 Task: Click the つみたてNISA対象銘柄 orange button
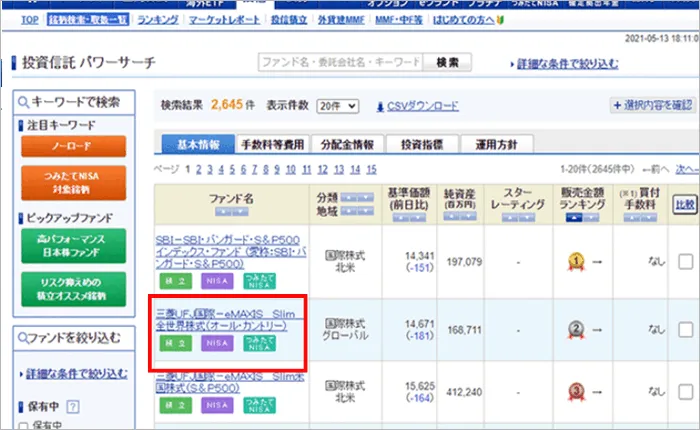pos(73,183)
